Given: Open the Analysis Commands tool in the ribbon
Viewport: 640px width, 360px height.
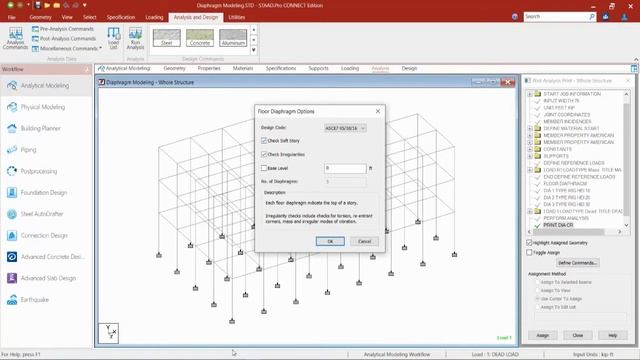Looking at the screenshot, I should [15, 38].
